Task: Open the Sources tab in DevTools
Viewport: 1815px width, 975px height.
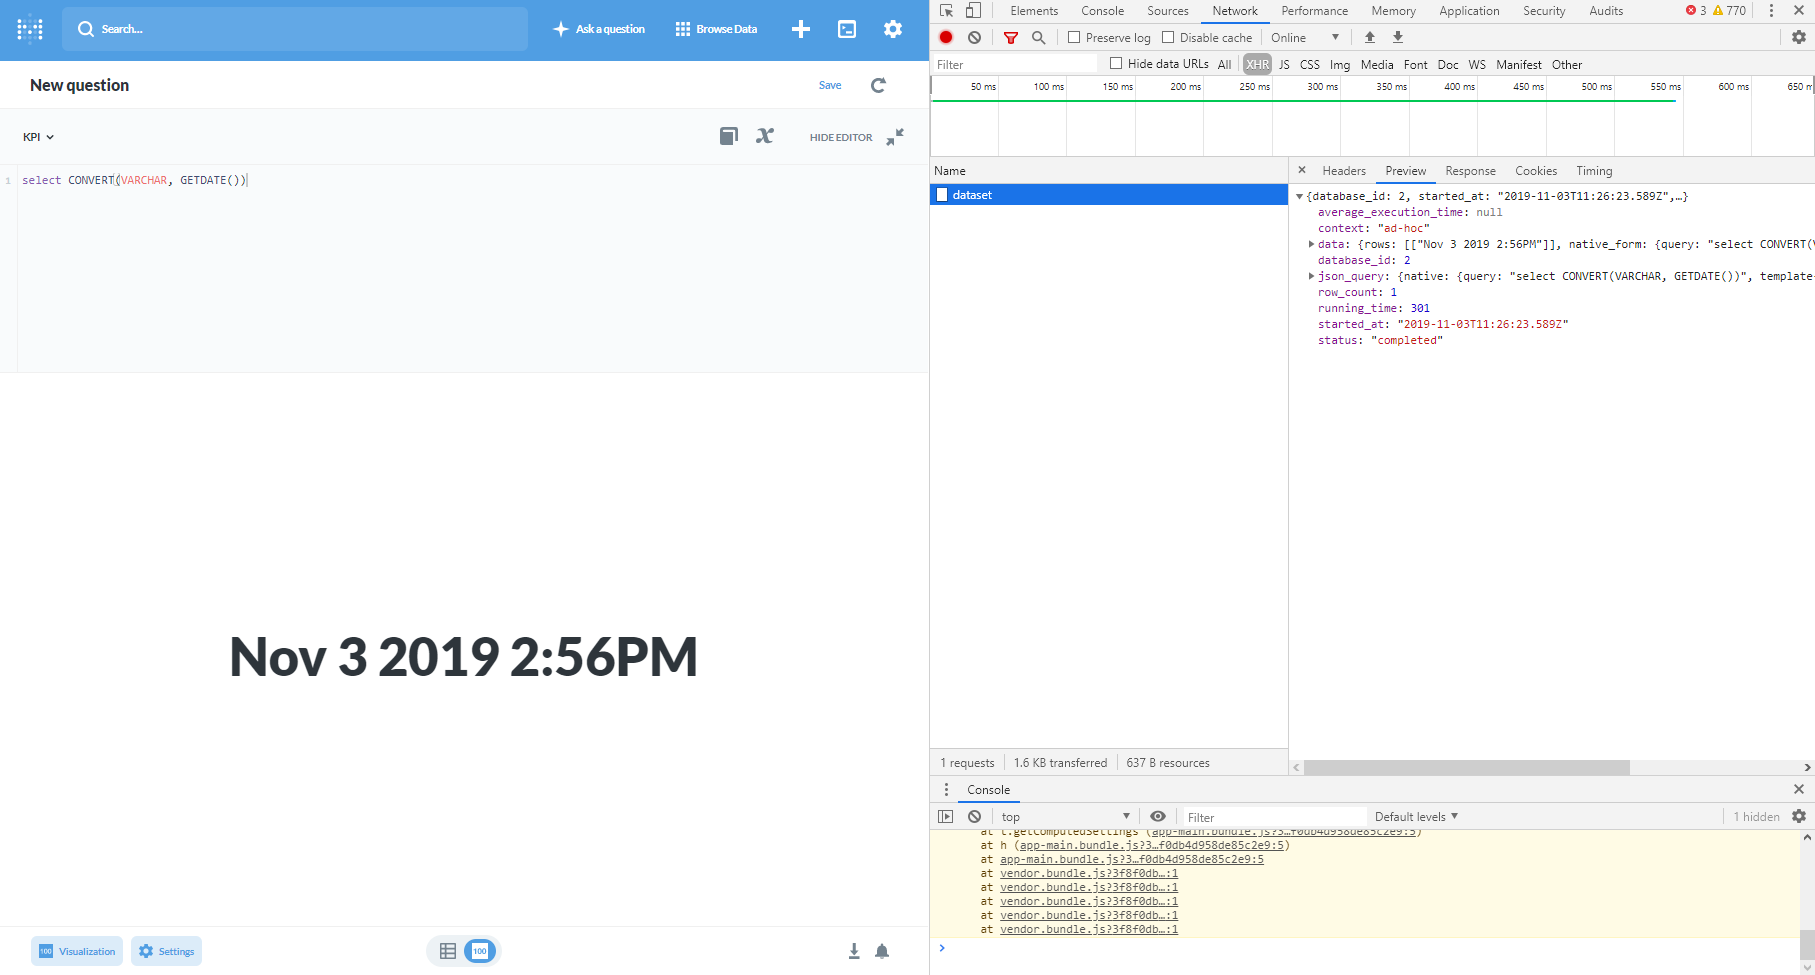Action: click(x=1167, y=11)
